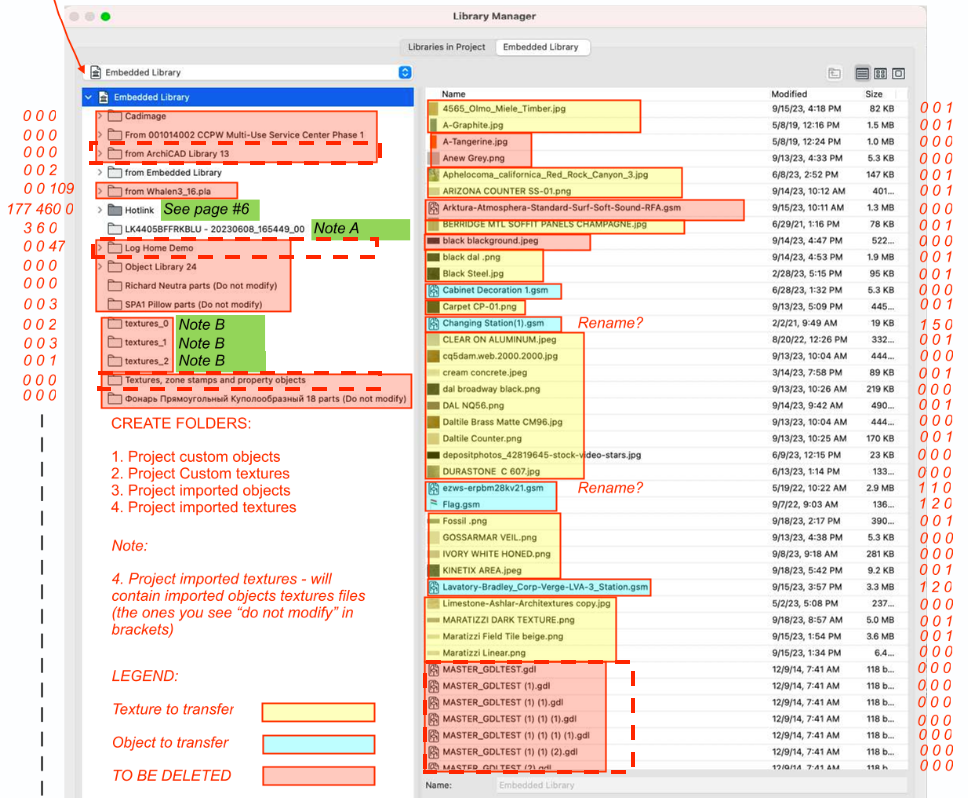Screen dimensions: 968x798
Task: Select Textures, zone stamps and property objects folder
Action: point(207,380)
